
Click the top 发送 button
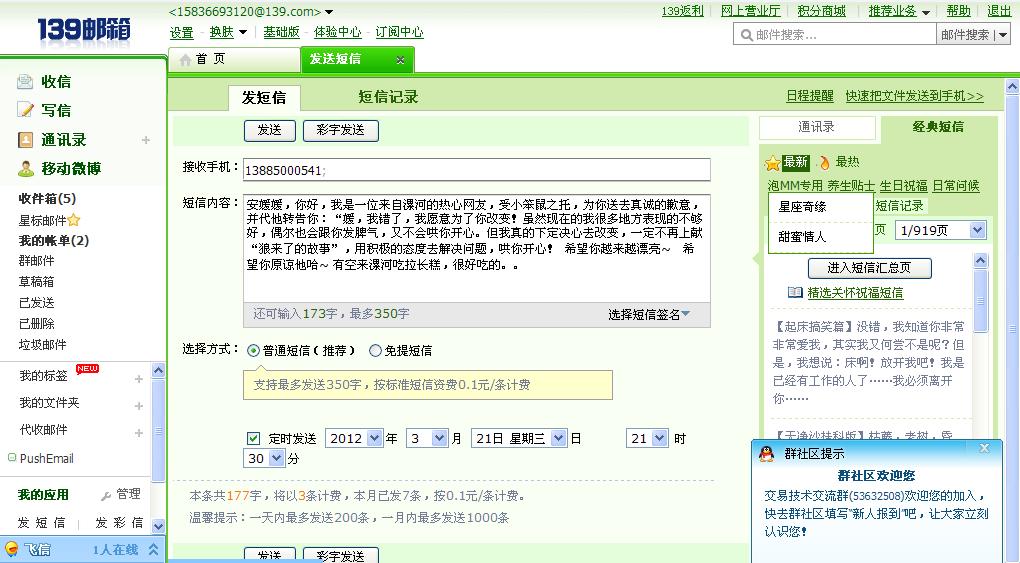pos(269,130)
